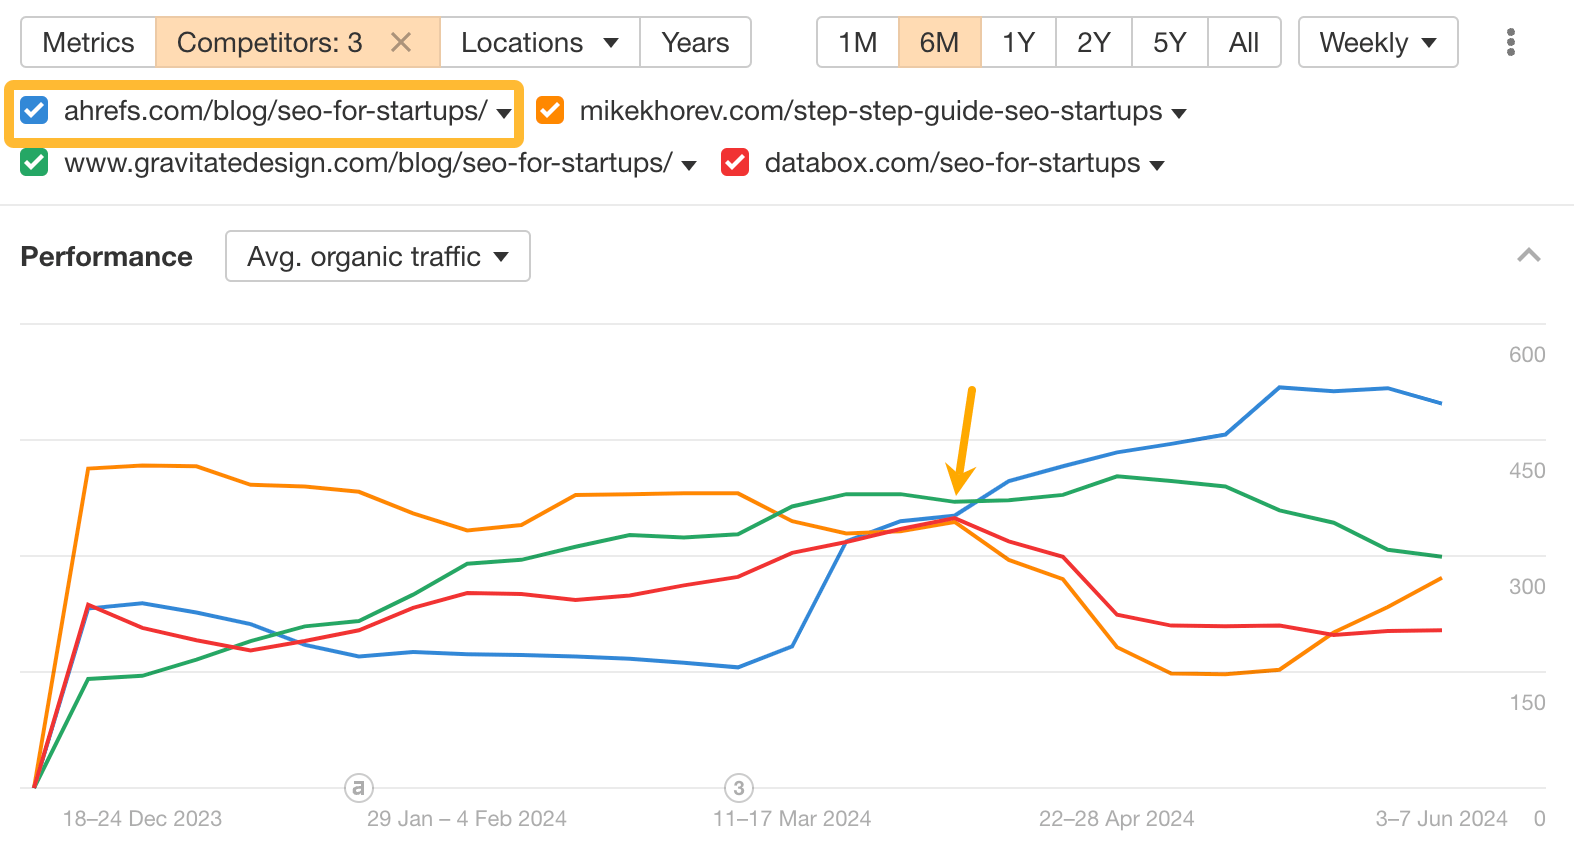This screenshot has height=854, width=1574.
Task: Expand options for the ahrefs.com target URL
Action: [x=504, y=115]
